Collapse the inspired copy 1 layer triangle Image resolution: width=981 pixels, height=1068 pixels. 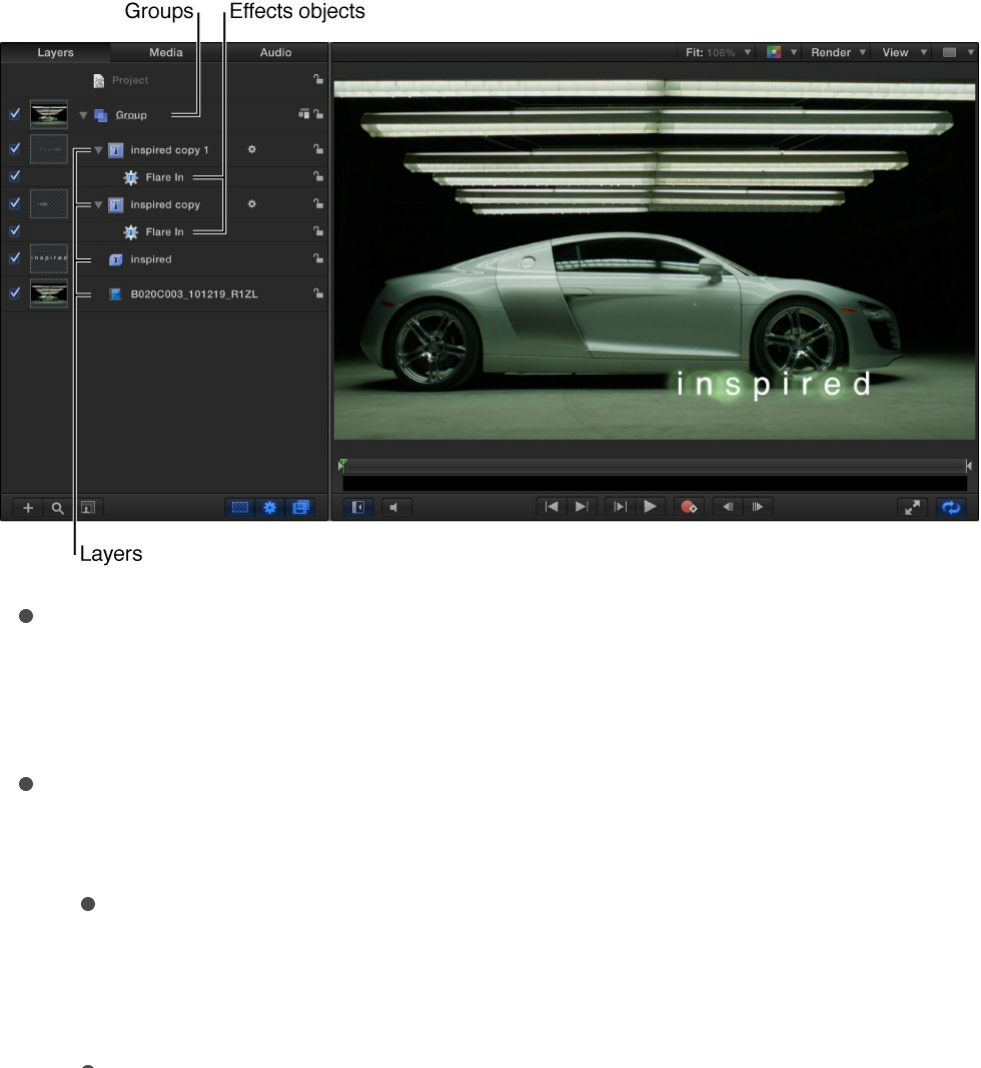coord(98,150)
